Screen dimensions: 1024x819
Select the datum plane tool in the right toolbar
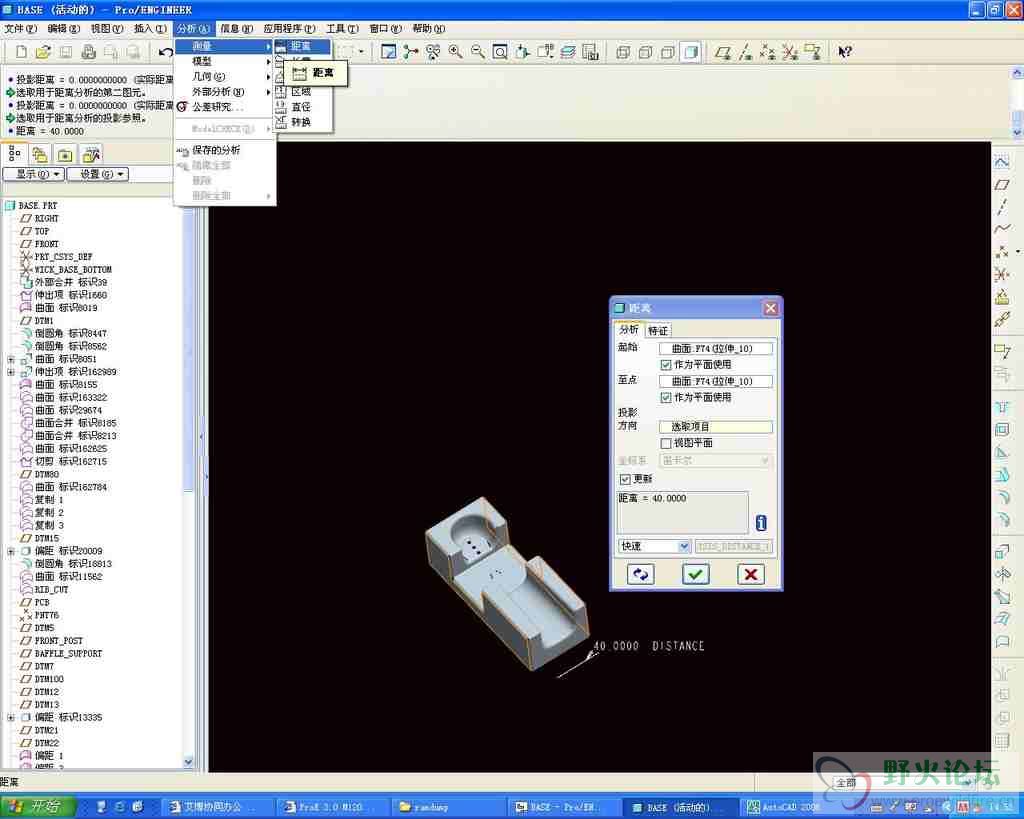coord(1002,185)
